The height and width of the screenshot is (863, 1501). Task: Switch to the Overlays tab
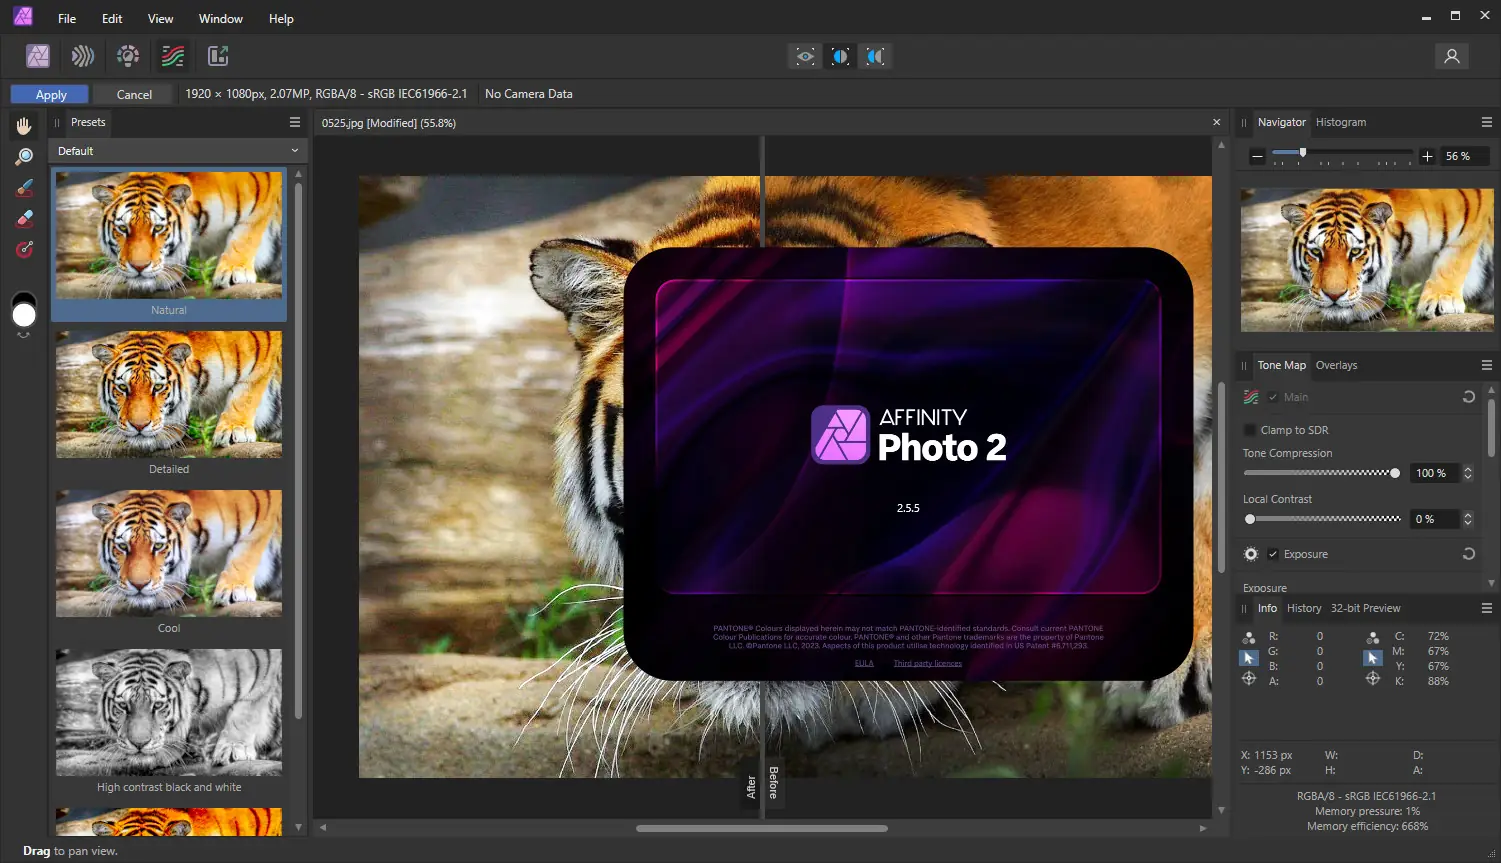click(x=1337, y=365)
